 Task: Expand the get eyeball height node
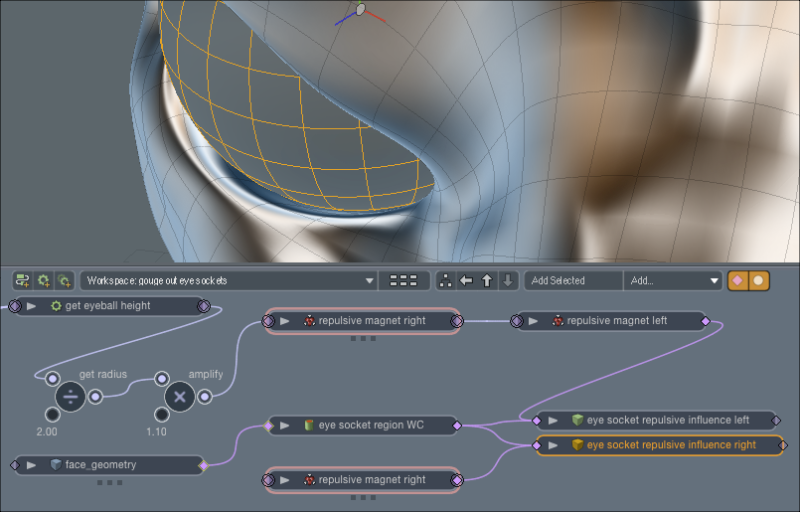pos(32,306)
